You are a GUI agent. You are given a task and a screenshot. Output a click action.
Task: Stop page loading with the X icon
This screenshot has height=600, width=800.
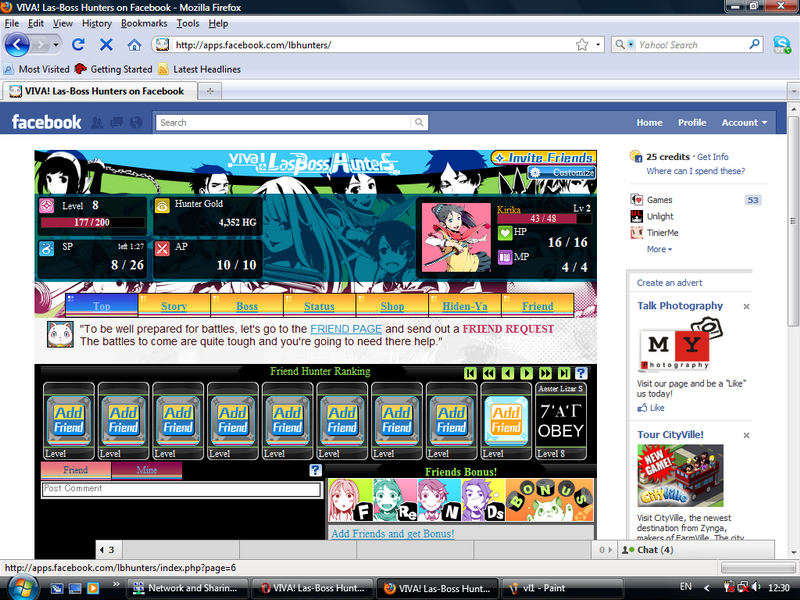[106, 45]
